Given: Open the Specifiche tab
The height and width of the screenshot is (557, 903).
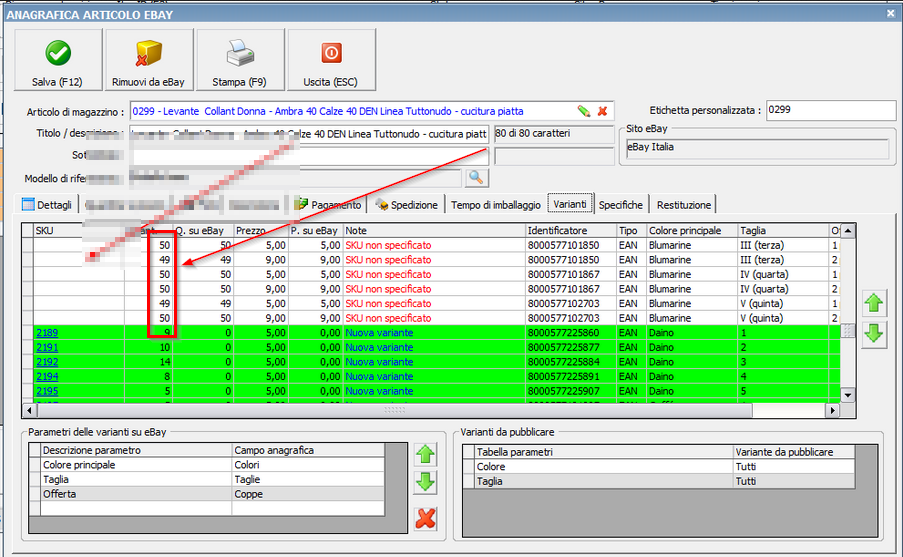Looking at the screenshot, I should pos(620,204).
